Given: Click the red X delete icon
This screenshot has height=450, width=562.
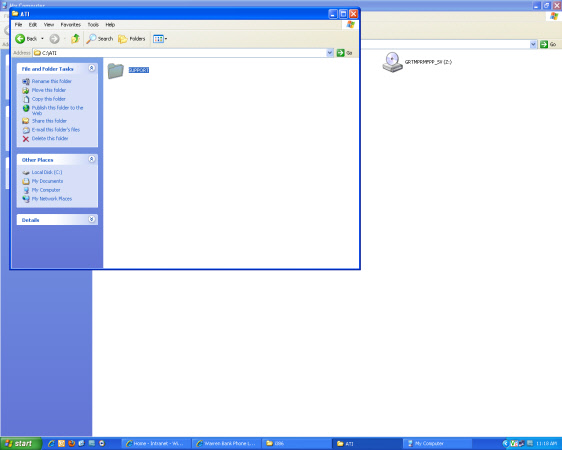Looking at the screenshot, I should point(26,139).
